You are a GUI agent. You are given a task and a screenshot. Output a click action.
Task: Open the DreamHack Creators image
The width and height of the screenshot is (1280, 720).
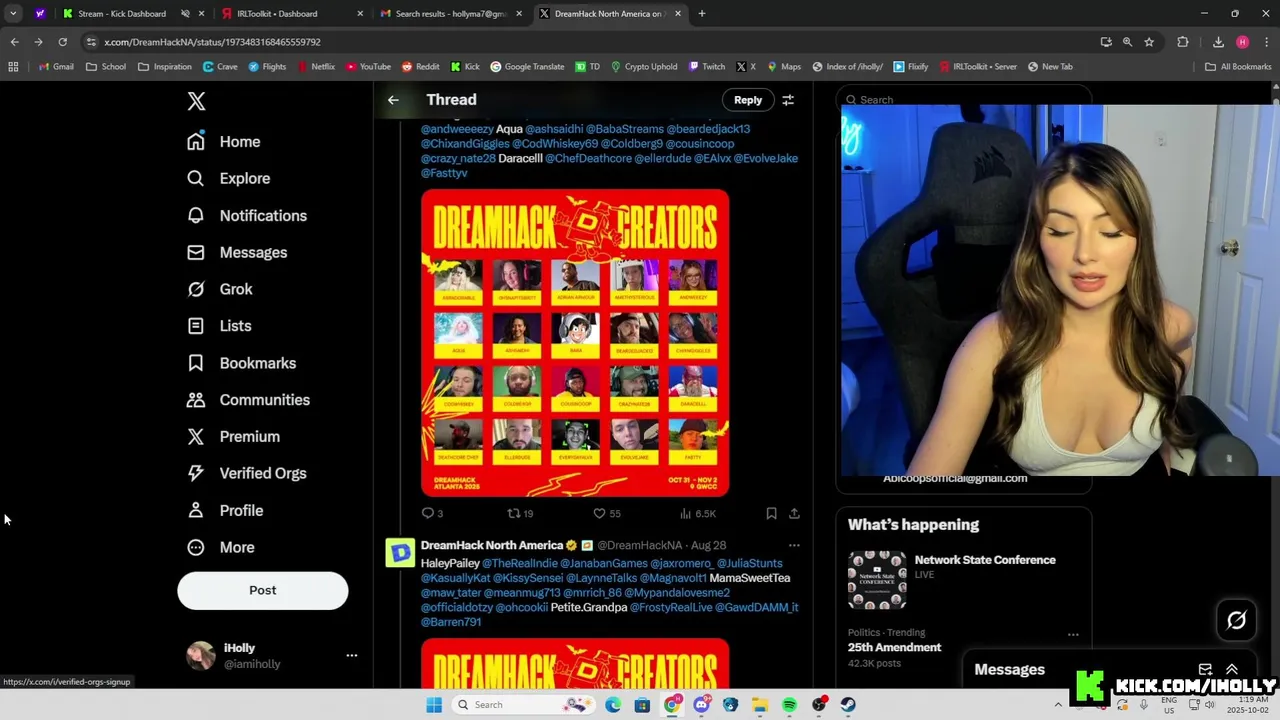[575, 343]
